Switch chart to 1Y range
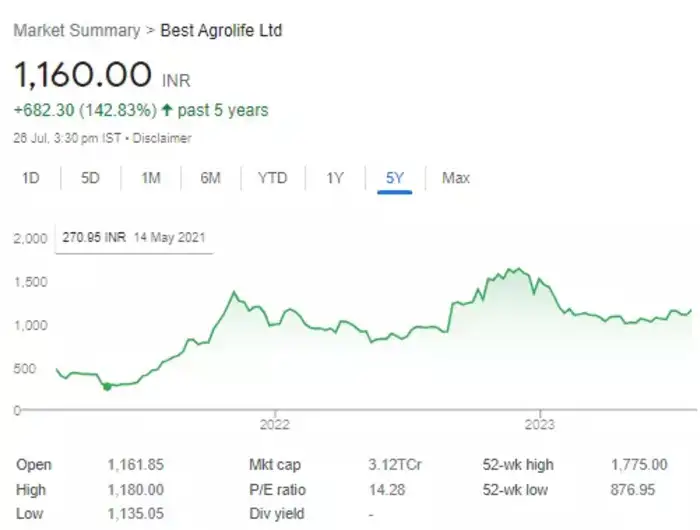This screenshot has height=530, width=700. 335,178
